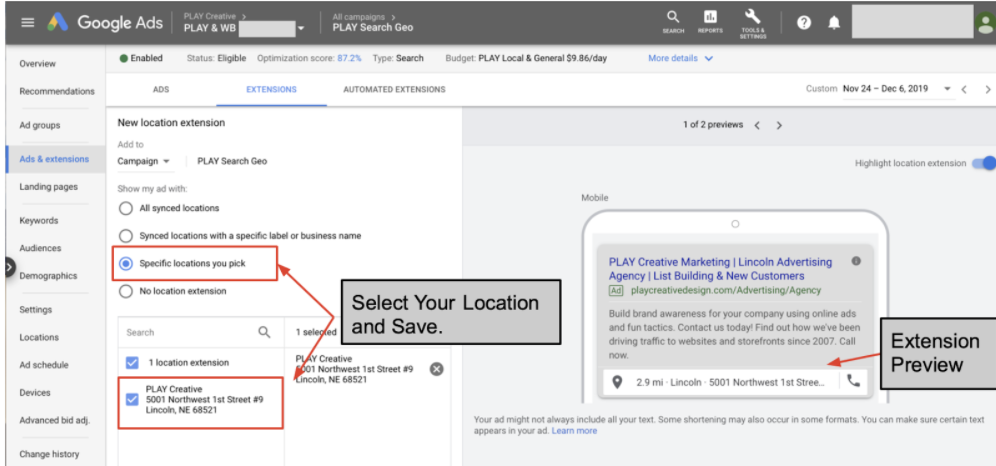Screen dimensions: 996x466
Task: Expand the collapsed side panel arrow
Action: click(9, 267)
